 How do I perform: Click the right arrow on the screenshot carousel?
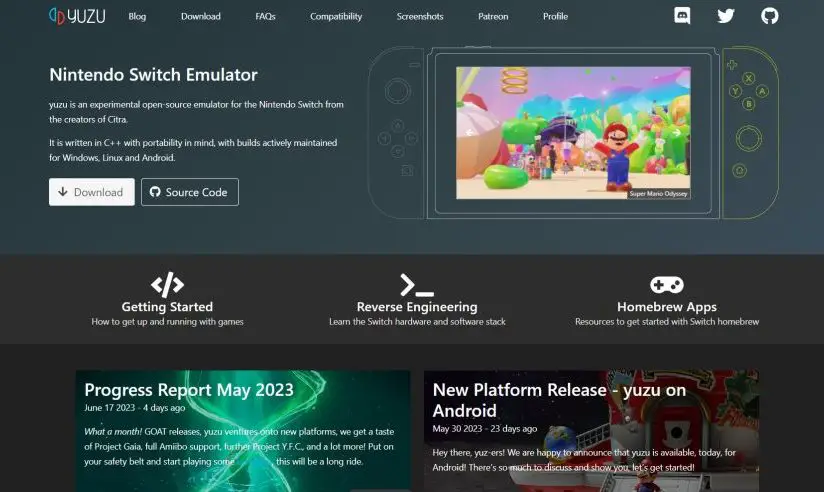coord(677,132)
